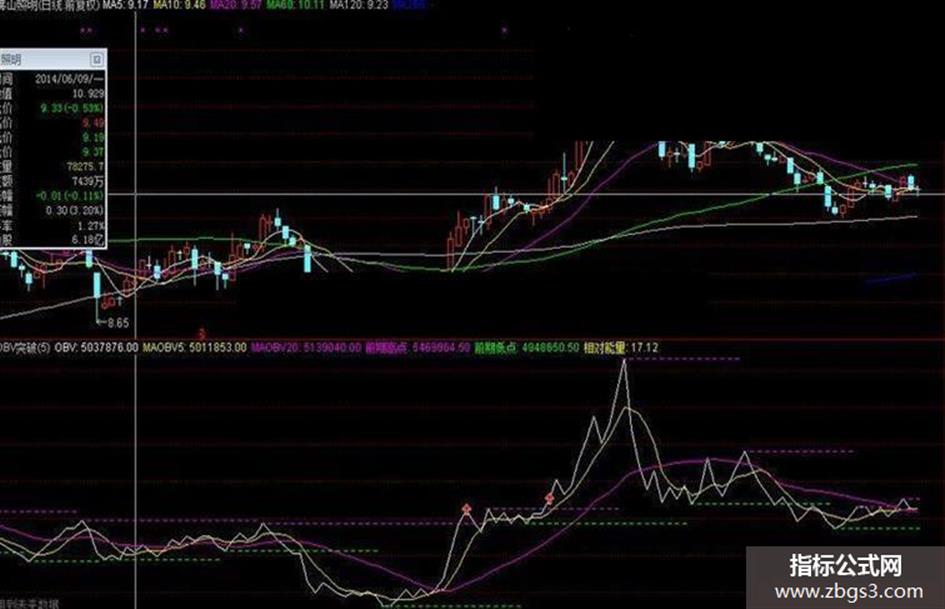Click the date value 2014/06/09 in info panel
945x609 pixels.
click(x=69, y=79)
